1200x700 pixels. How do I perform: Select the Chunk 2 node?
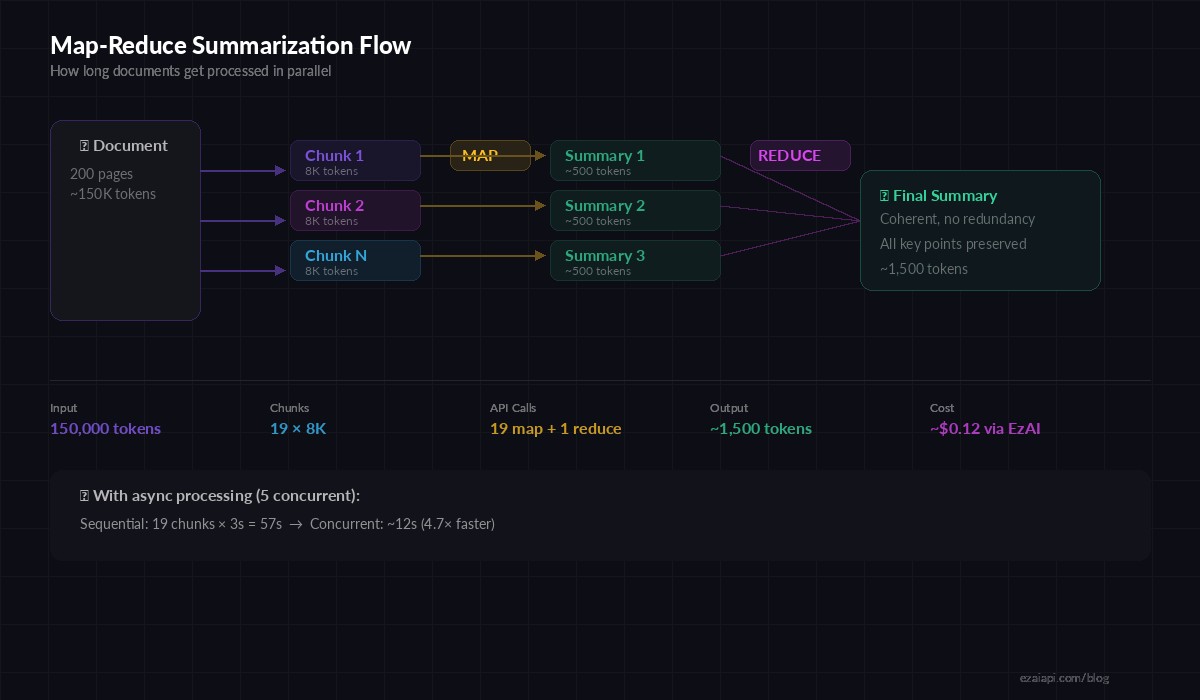355,212
